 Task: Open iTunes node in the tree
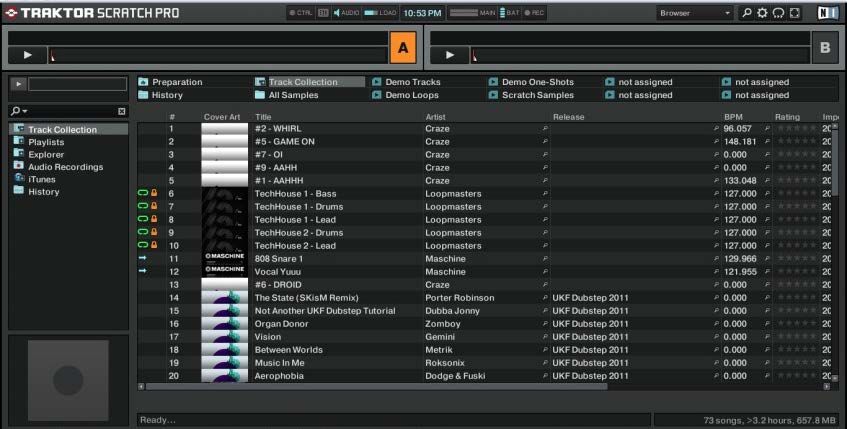coord(42,179)
